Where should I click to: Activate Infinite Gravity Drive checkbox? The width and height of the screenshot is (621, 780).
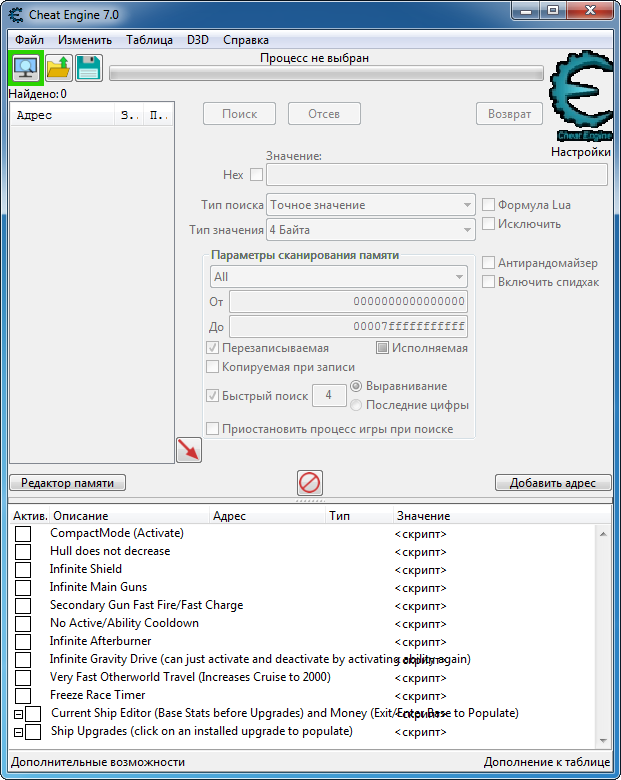(x=23, y=660)
